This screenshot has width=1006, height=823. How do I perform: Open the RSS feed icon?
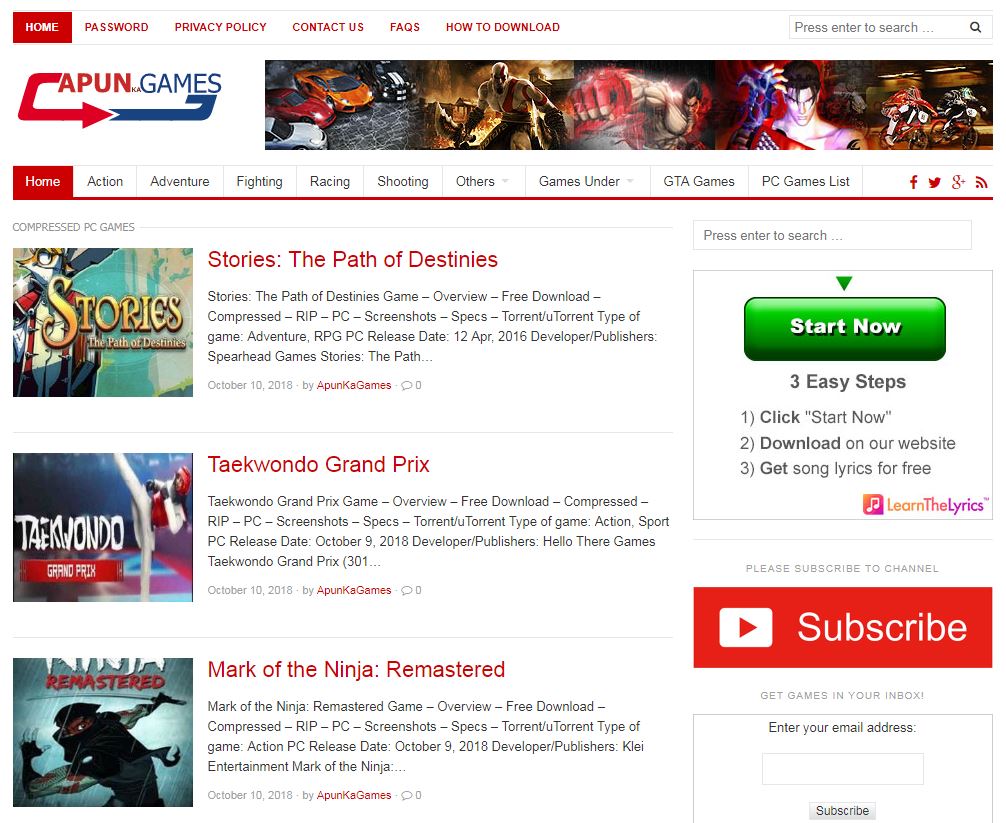coord(981,182)
